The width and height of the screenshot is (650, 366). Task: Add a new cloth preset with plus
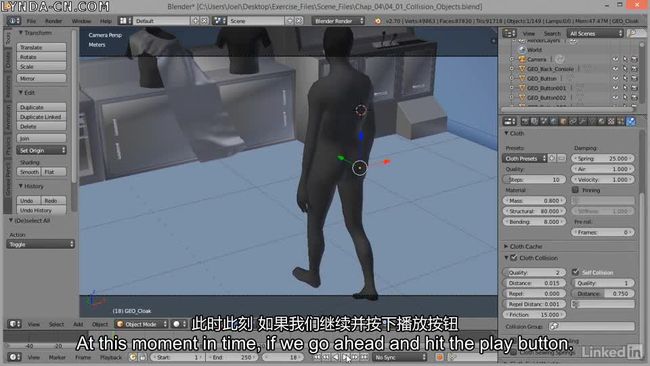(552, 158)
